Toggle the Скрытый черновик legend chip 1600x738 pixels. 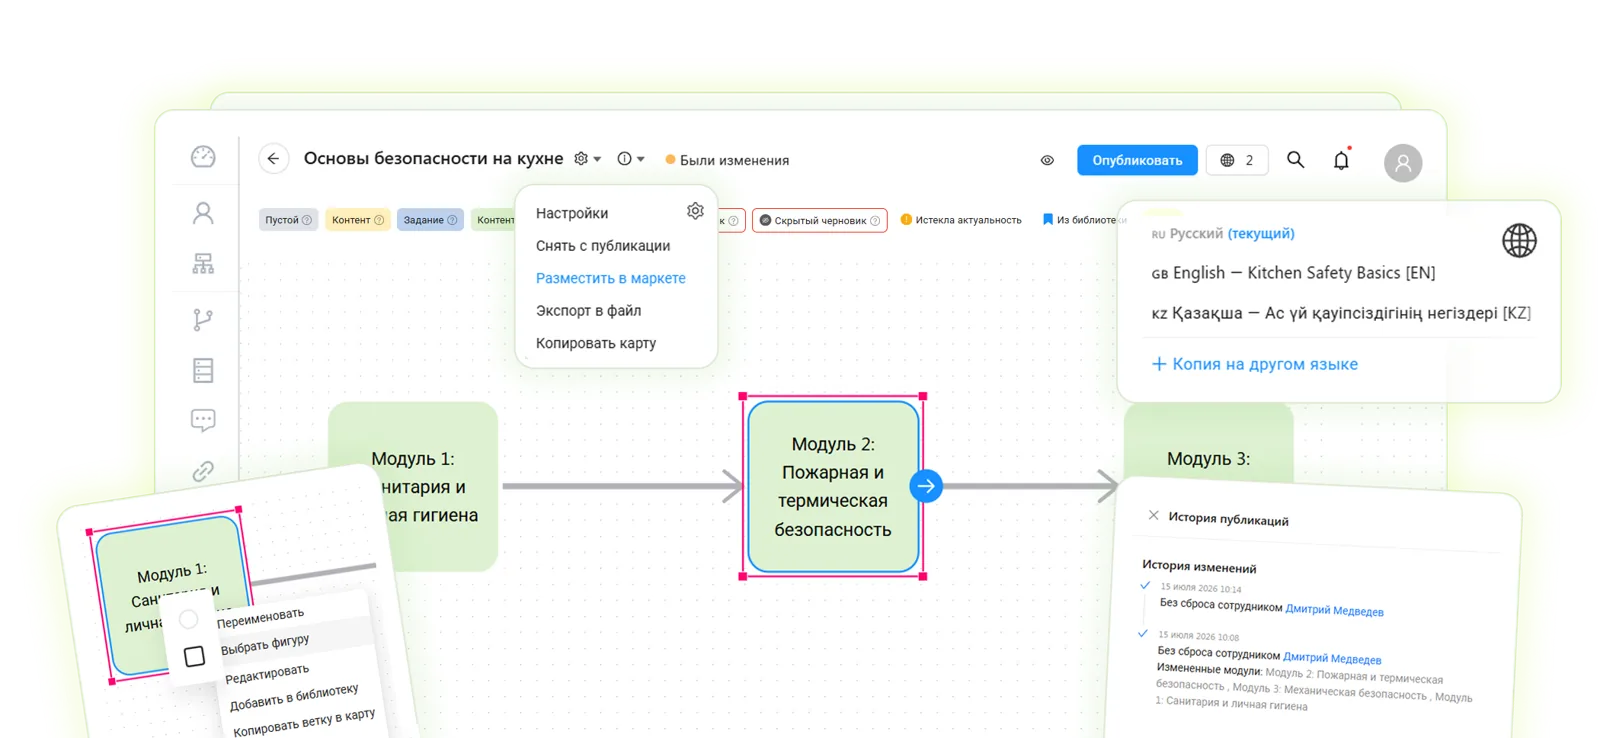click(819, 220)
